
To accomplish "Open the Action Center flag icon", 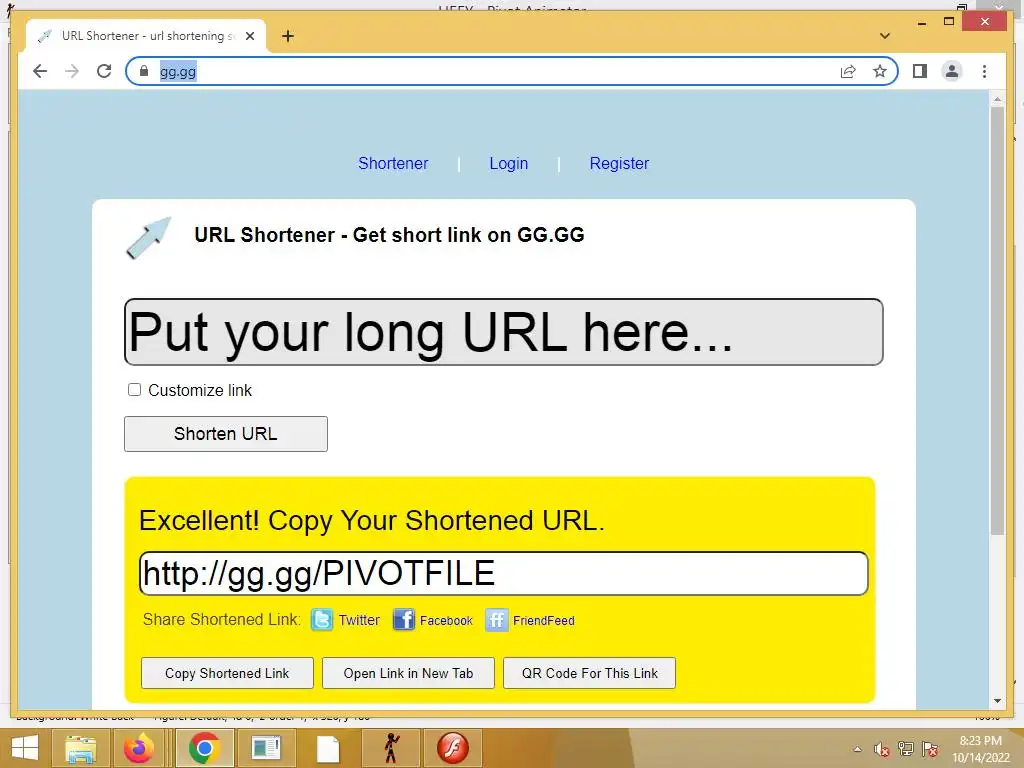I will tap(930, 749).
